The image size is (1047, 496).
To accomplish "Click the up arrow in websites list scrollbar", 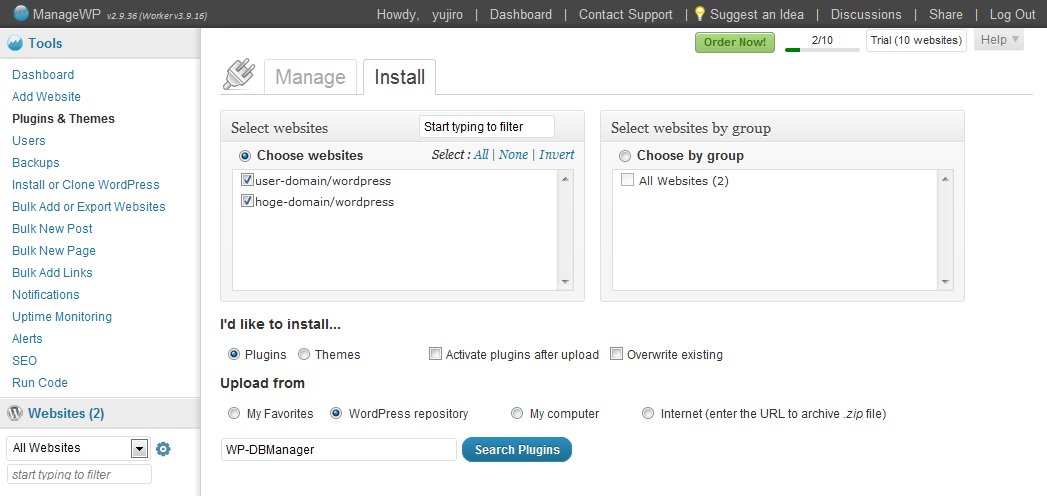I will [566, 179].
